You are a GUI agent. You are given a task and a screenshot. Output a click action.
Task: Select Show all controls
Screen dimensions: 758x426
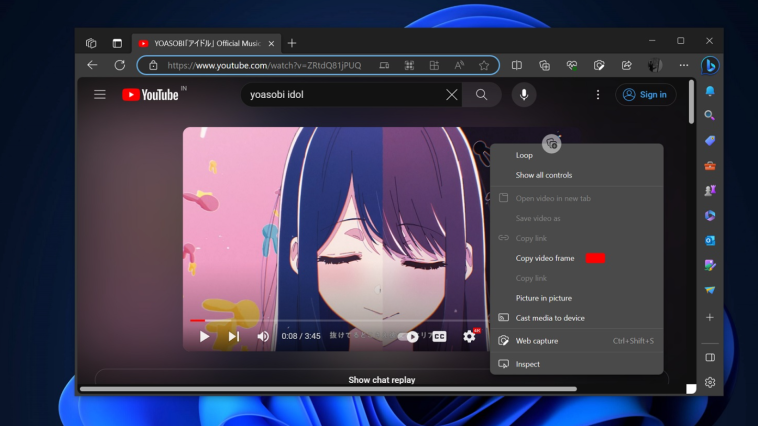(577, 175)
